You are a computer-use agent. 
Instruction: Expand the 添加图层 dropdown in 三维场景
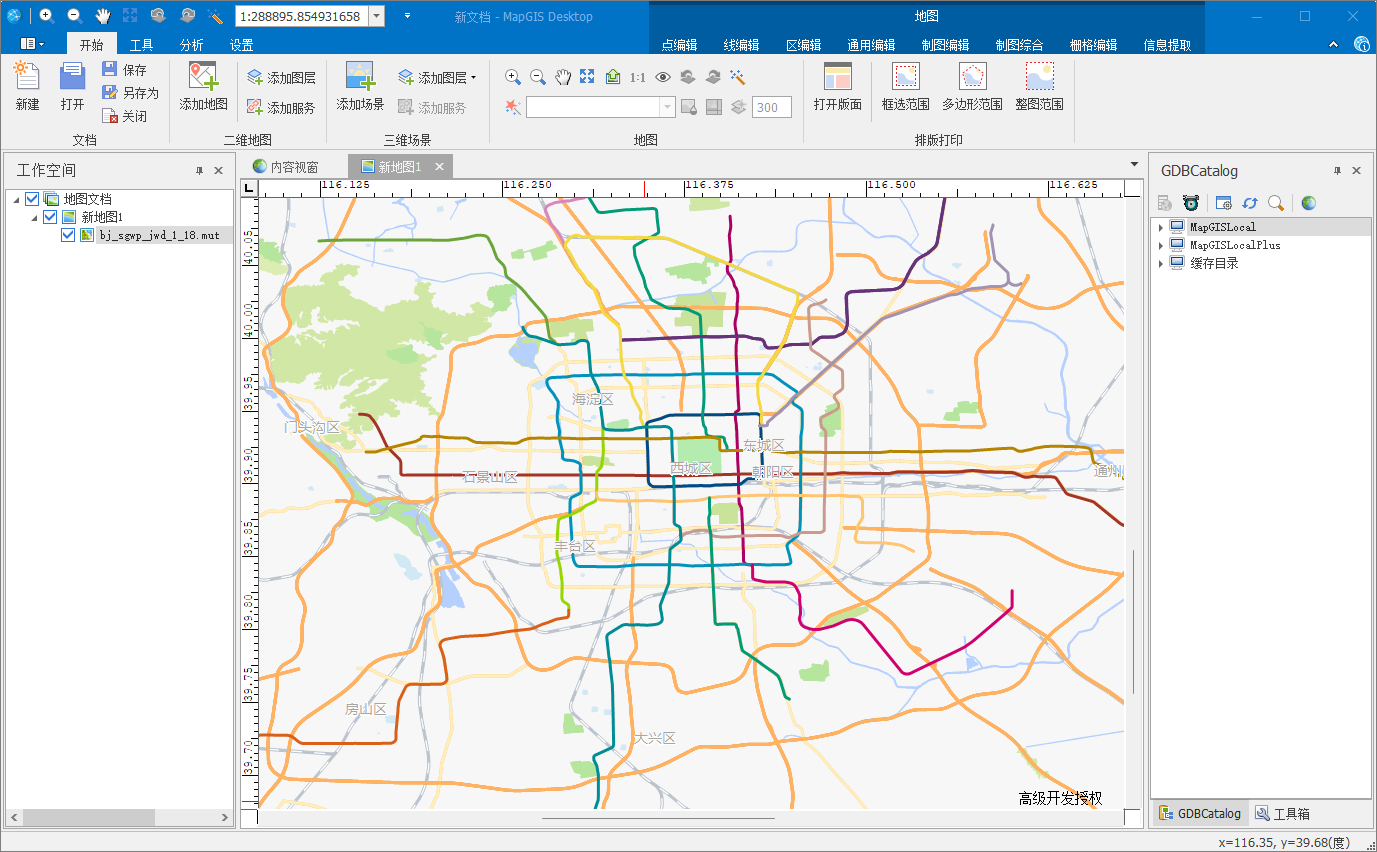click(474, 77)
